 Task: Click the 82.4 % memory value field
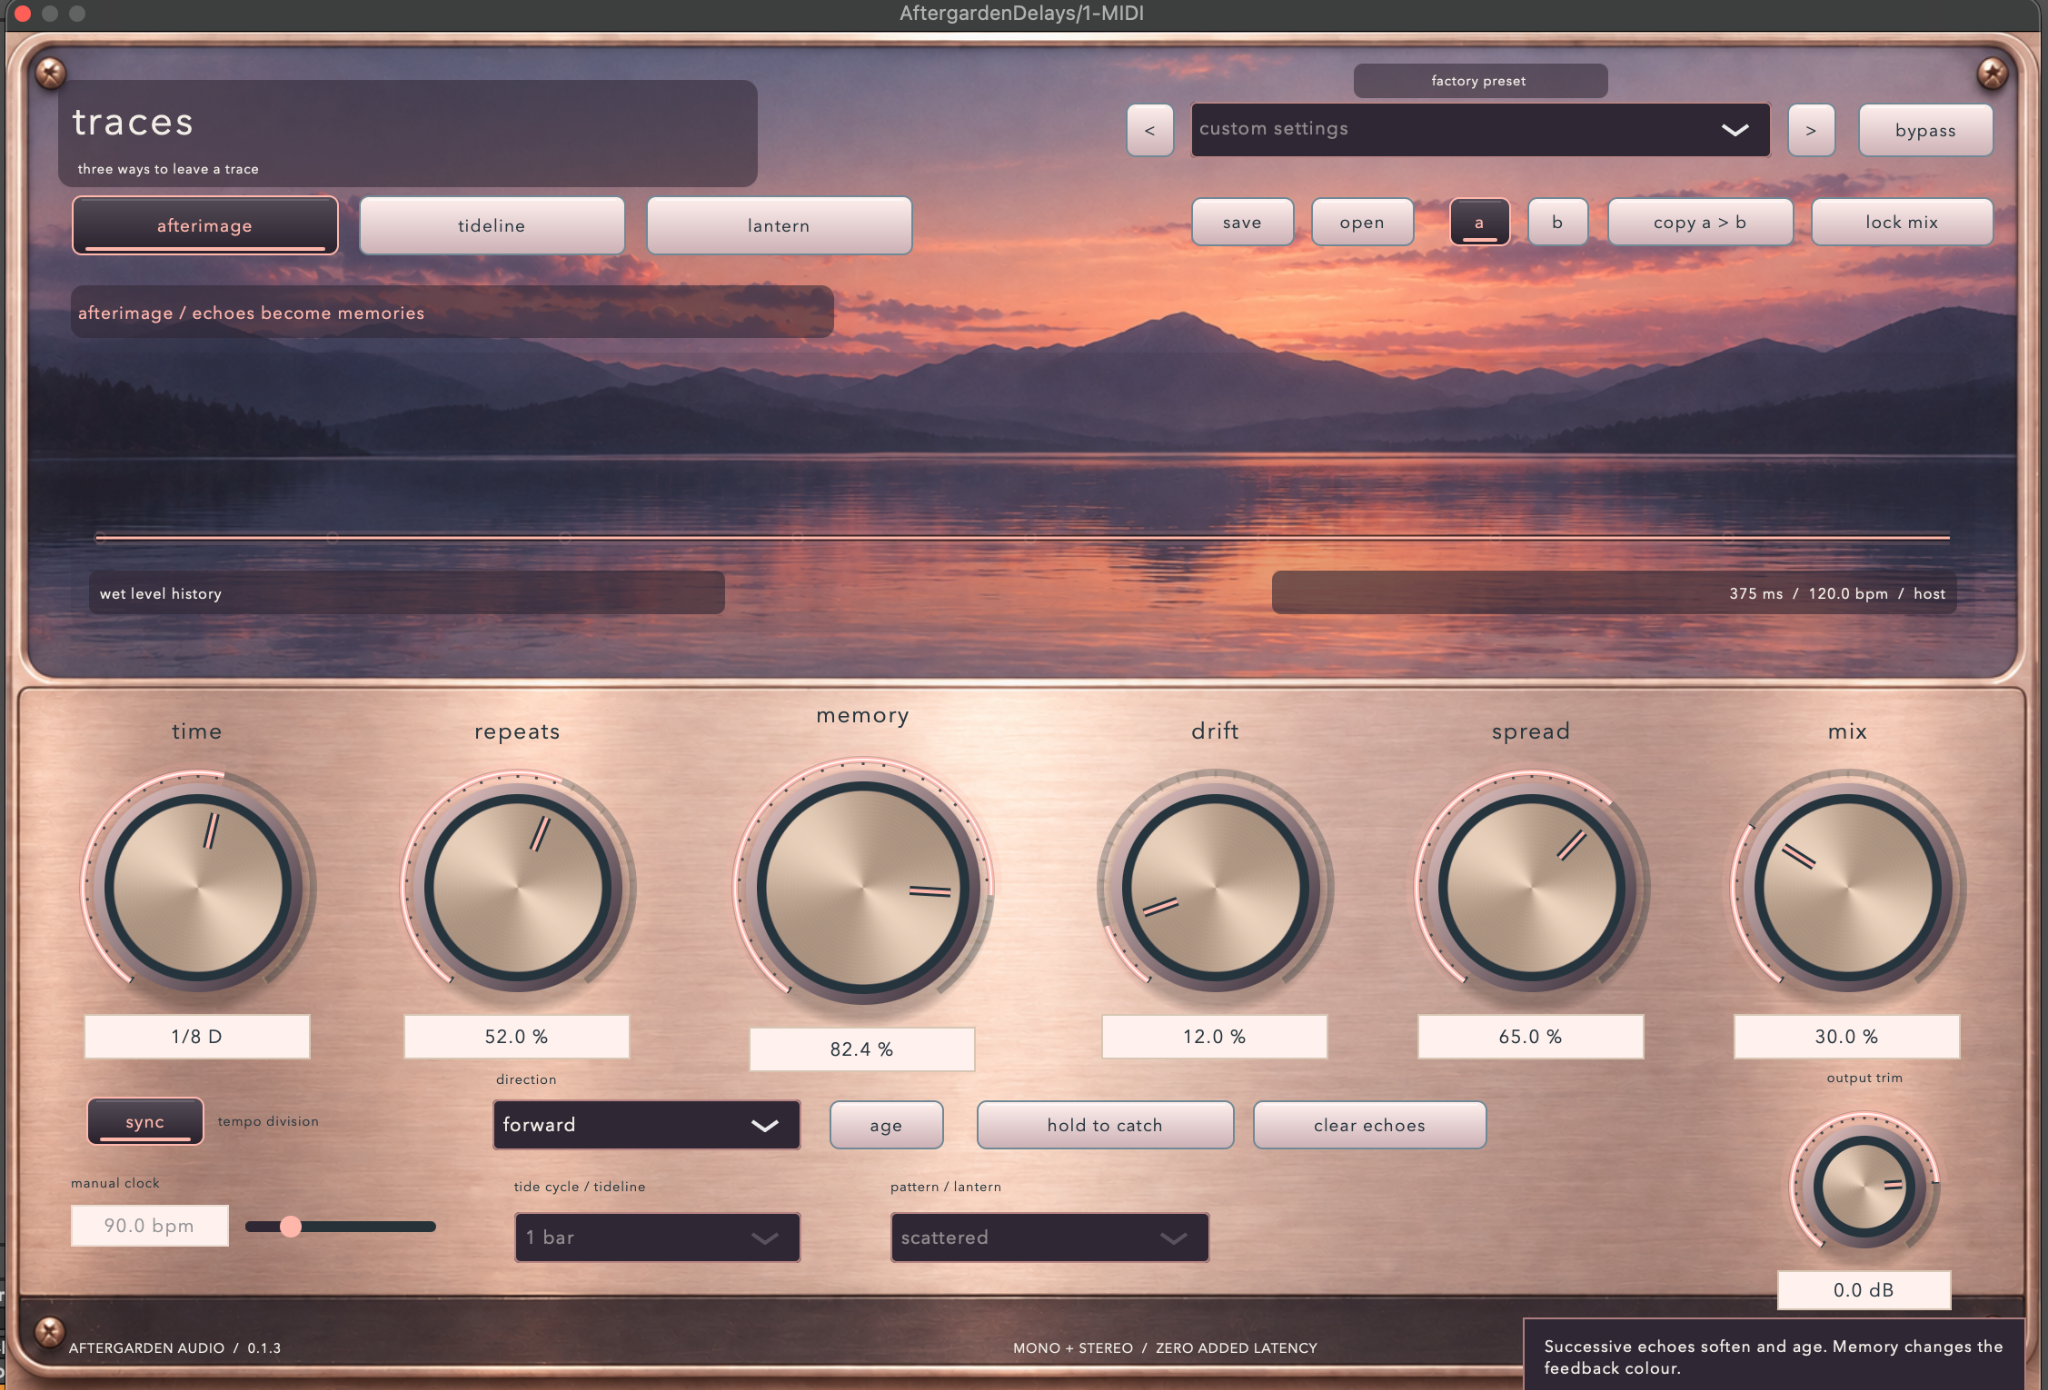(x=862, y=1049)
